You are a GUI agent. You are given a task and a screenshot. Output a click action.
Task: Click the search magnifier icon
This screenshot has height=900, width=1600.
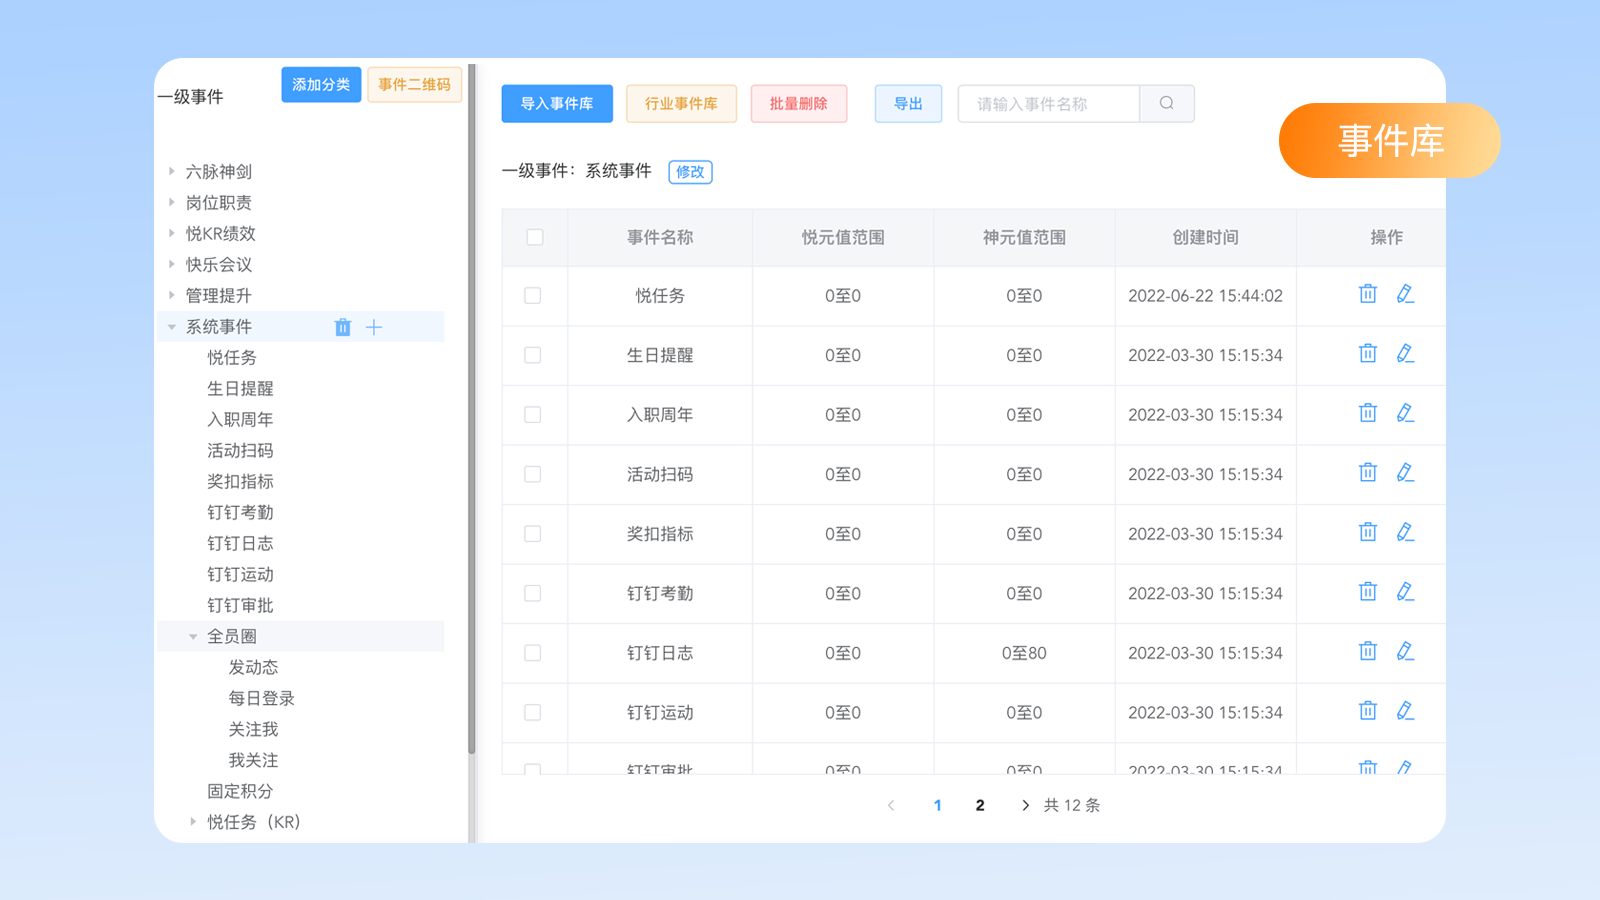1166,103
